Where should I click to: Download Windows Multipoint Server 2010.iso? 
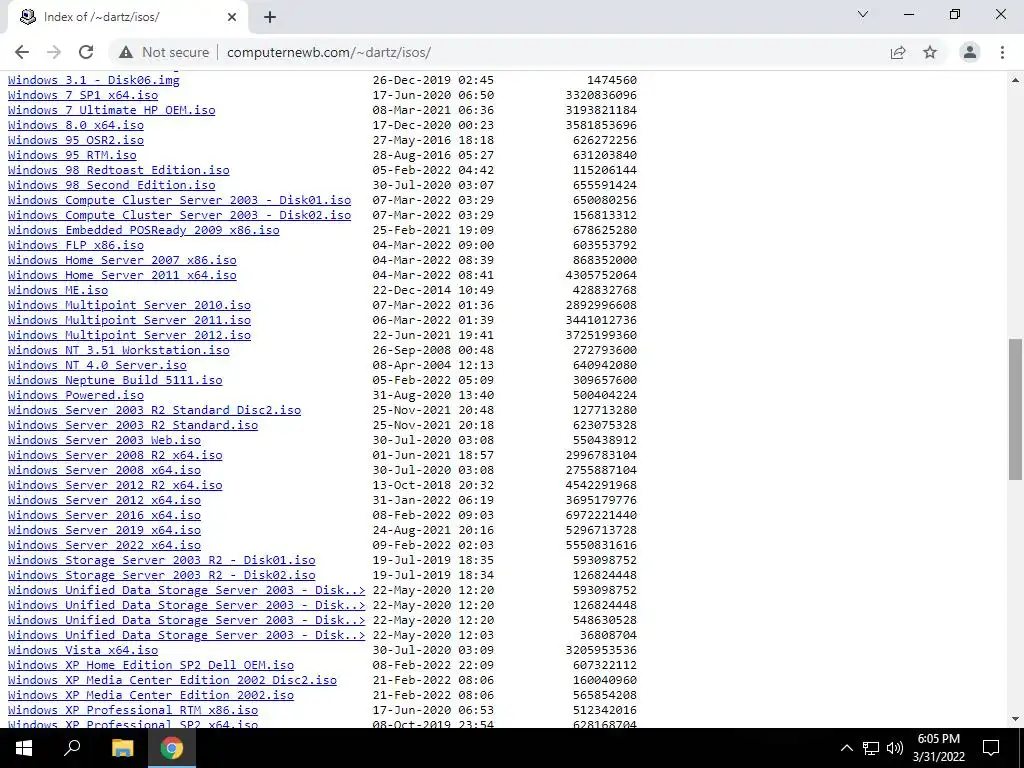click(129, 305)
